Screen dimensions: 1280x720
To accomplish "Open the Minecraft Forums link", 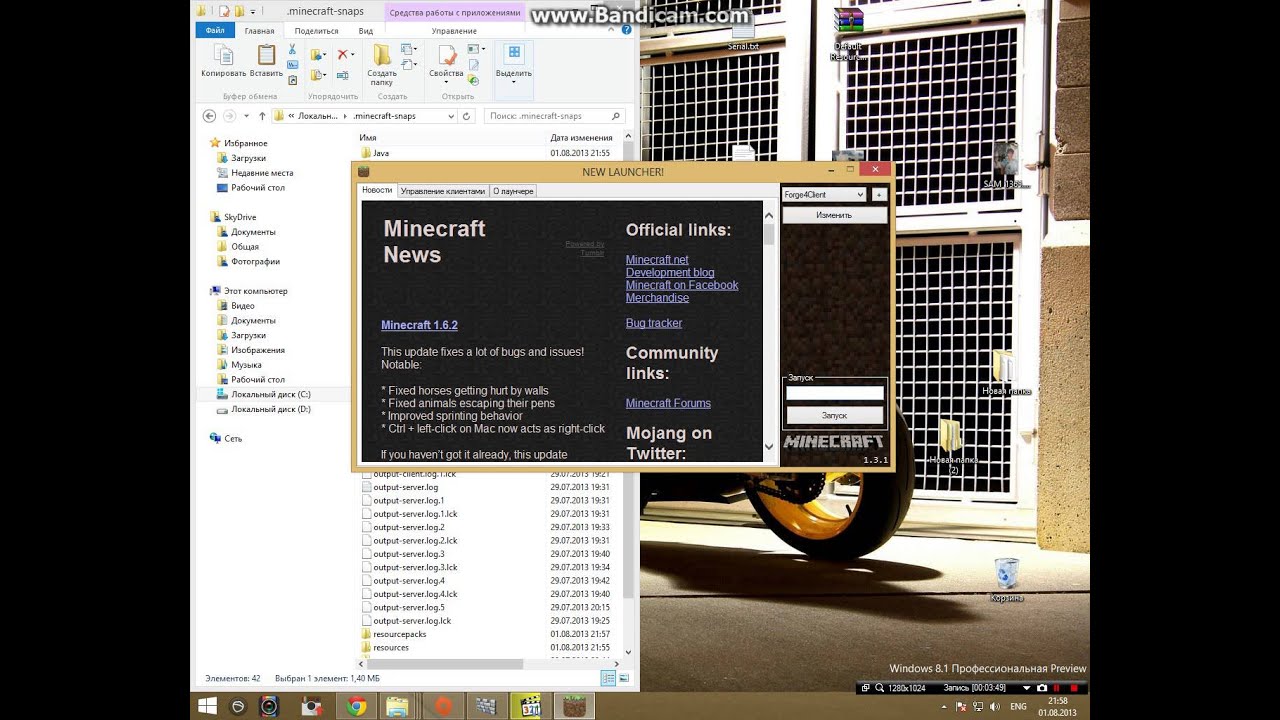I will [668, 403].
